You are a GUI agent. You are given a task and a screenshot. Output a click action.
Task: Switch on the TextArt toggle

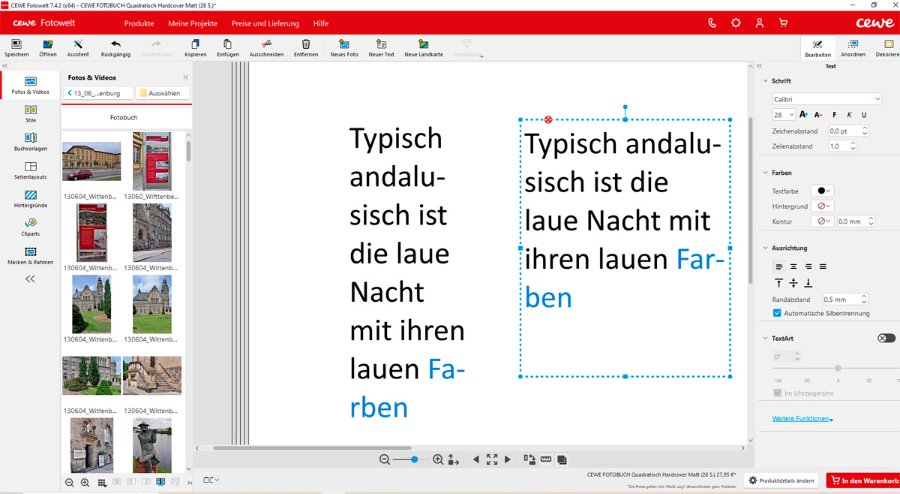click(885, 338)
